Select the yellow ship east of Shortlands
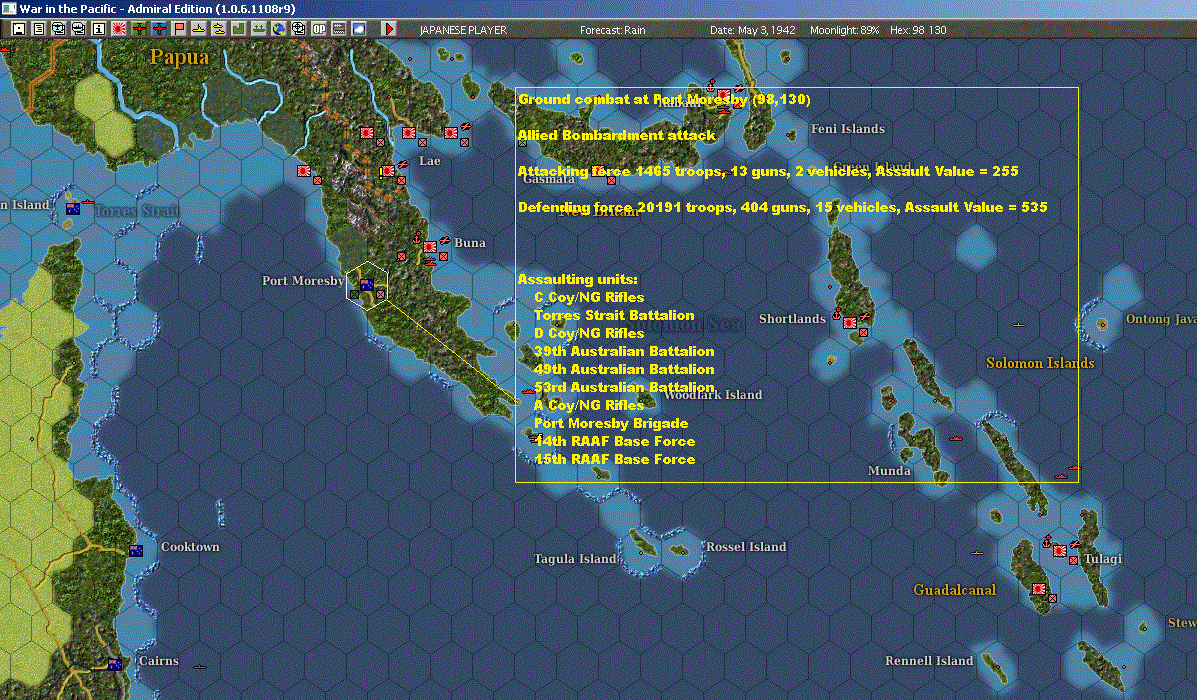 [x=1018, y=324]
